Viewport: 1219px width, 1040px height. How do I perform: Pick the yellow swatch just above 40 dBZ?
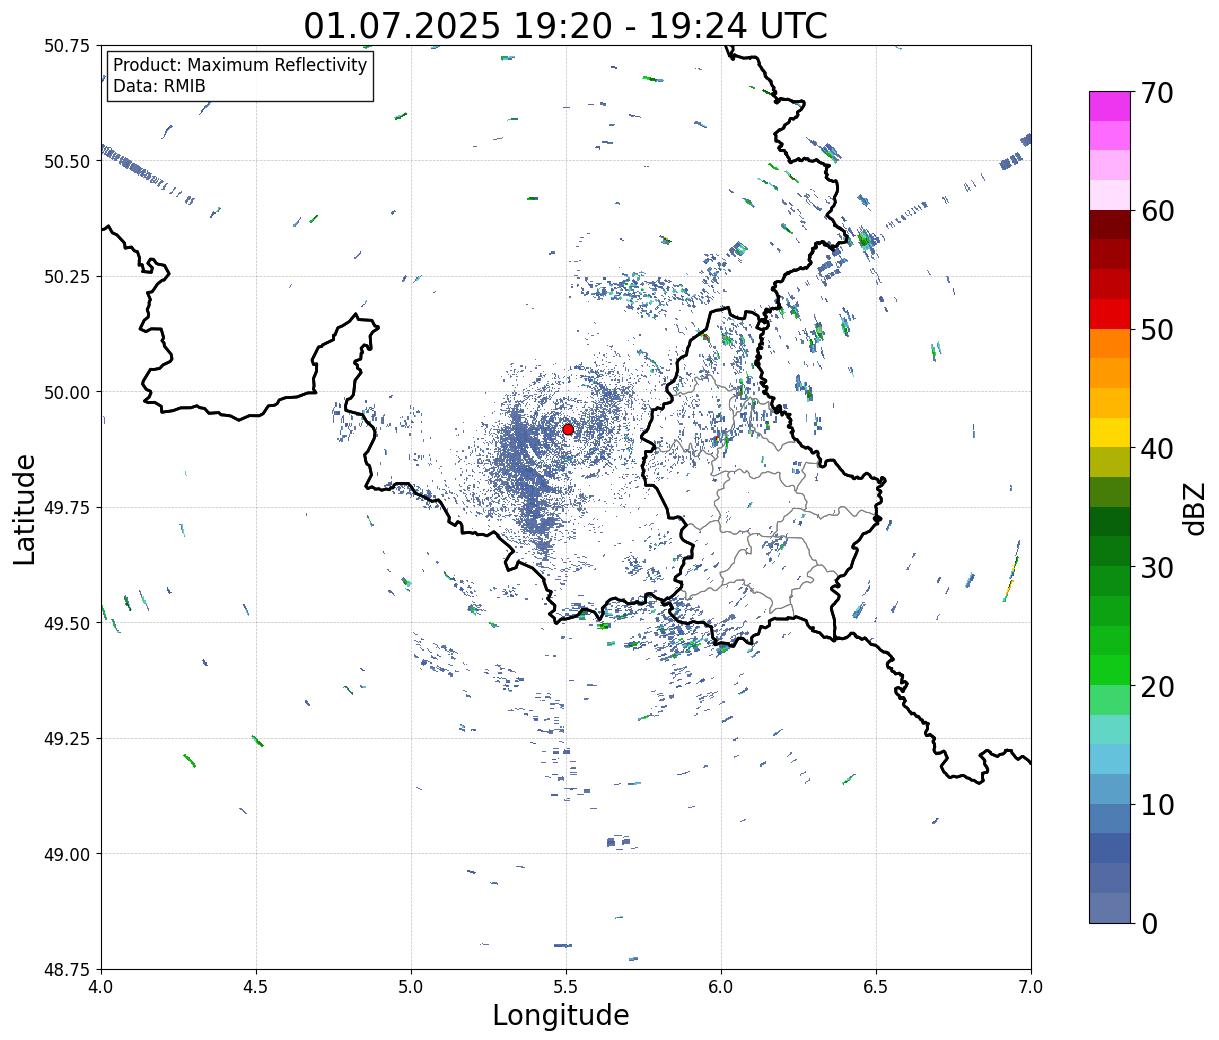pos(1110,432)
